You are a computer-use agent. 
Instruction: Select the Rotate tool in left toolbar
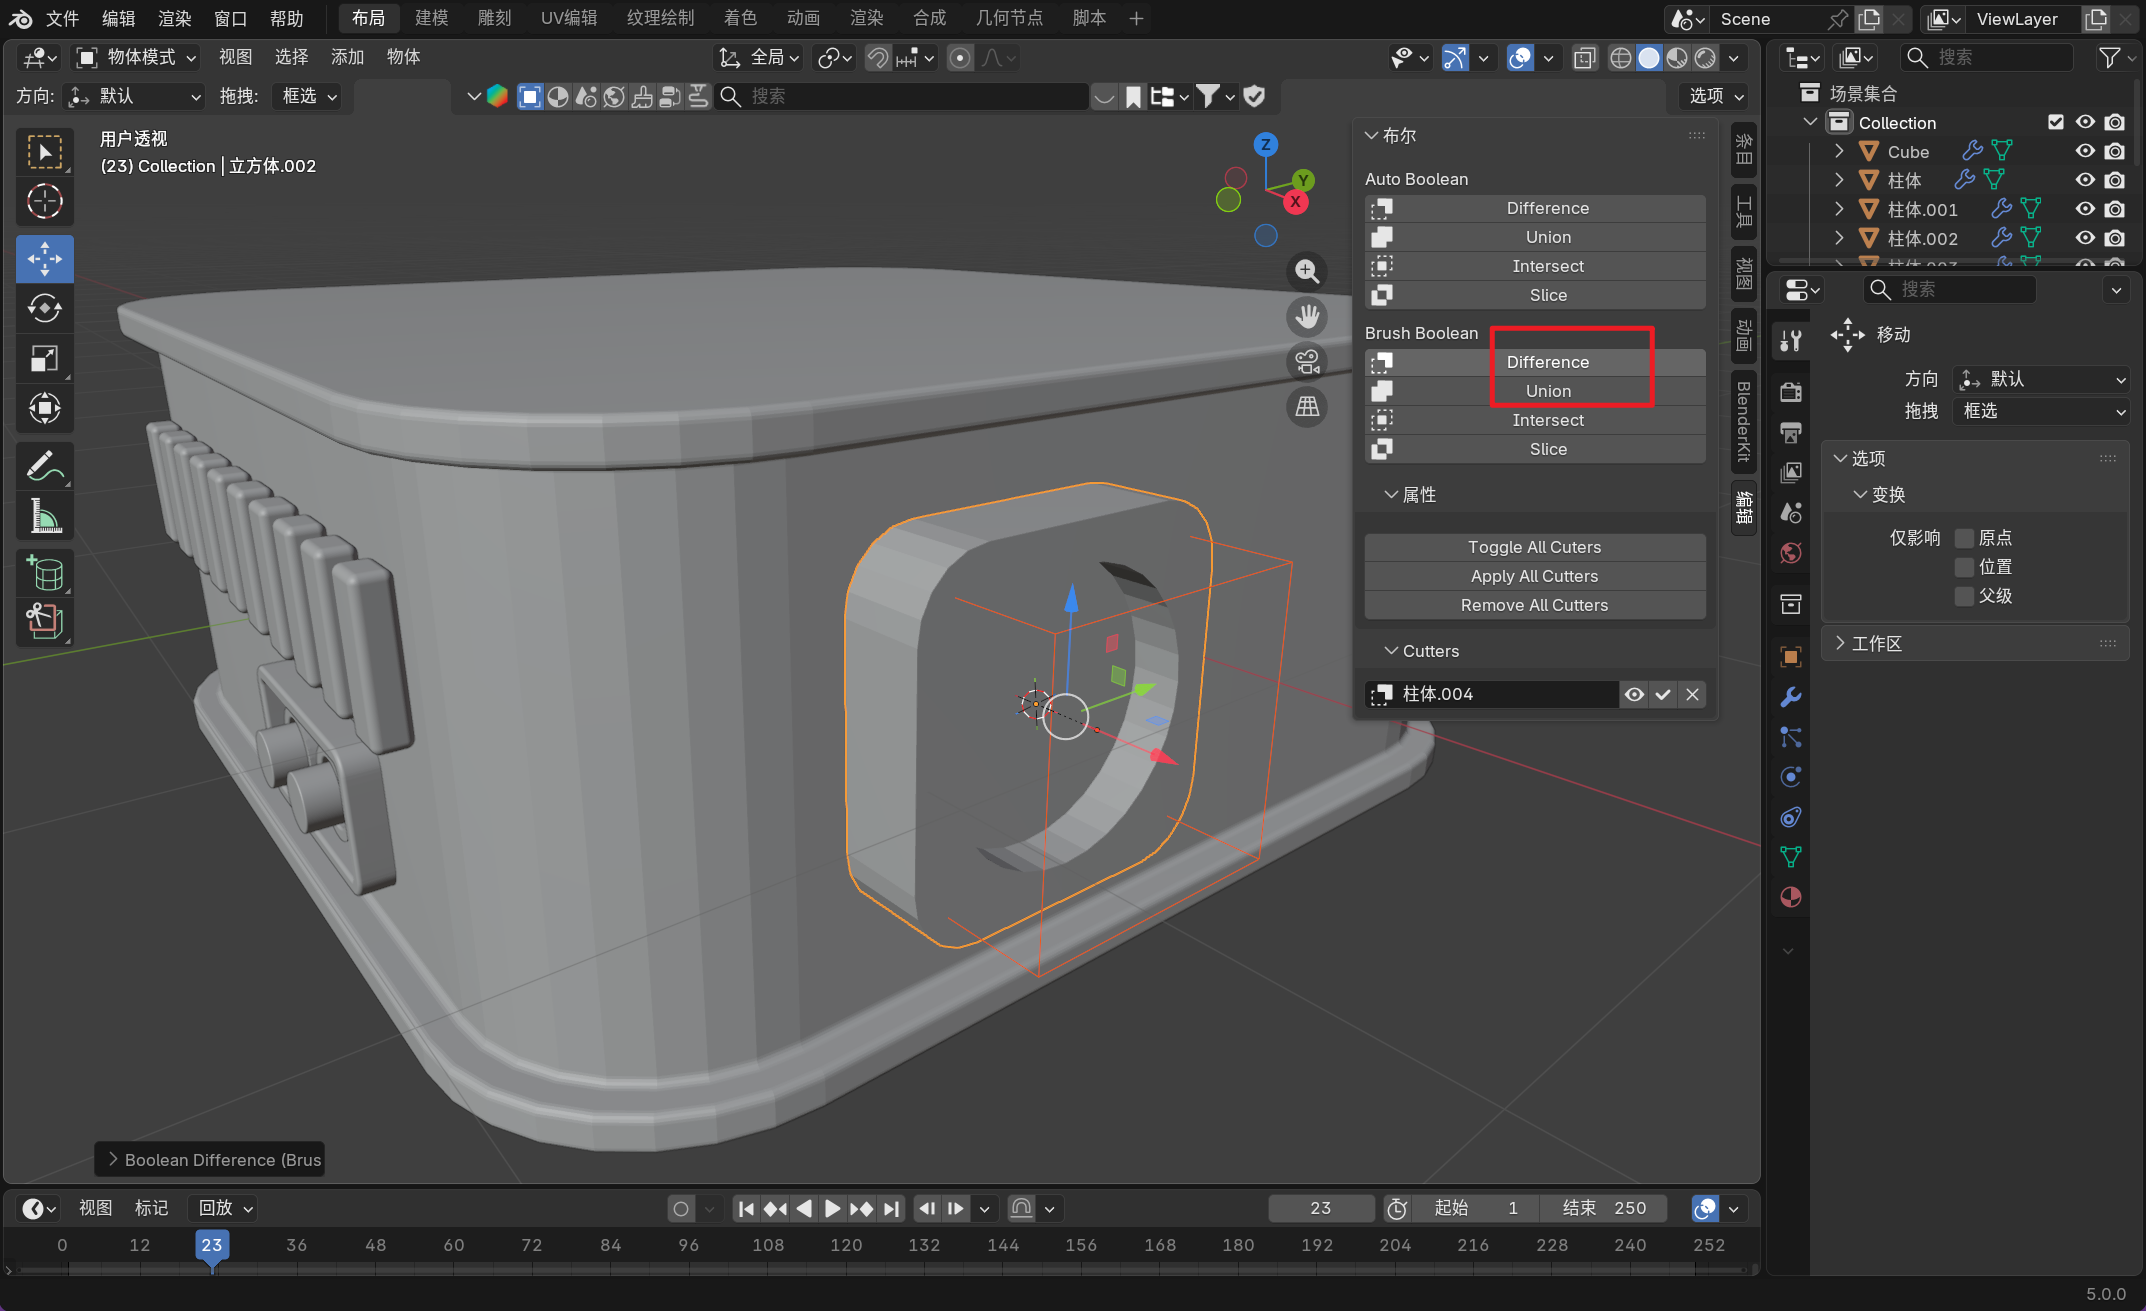pos(44,308)
